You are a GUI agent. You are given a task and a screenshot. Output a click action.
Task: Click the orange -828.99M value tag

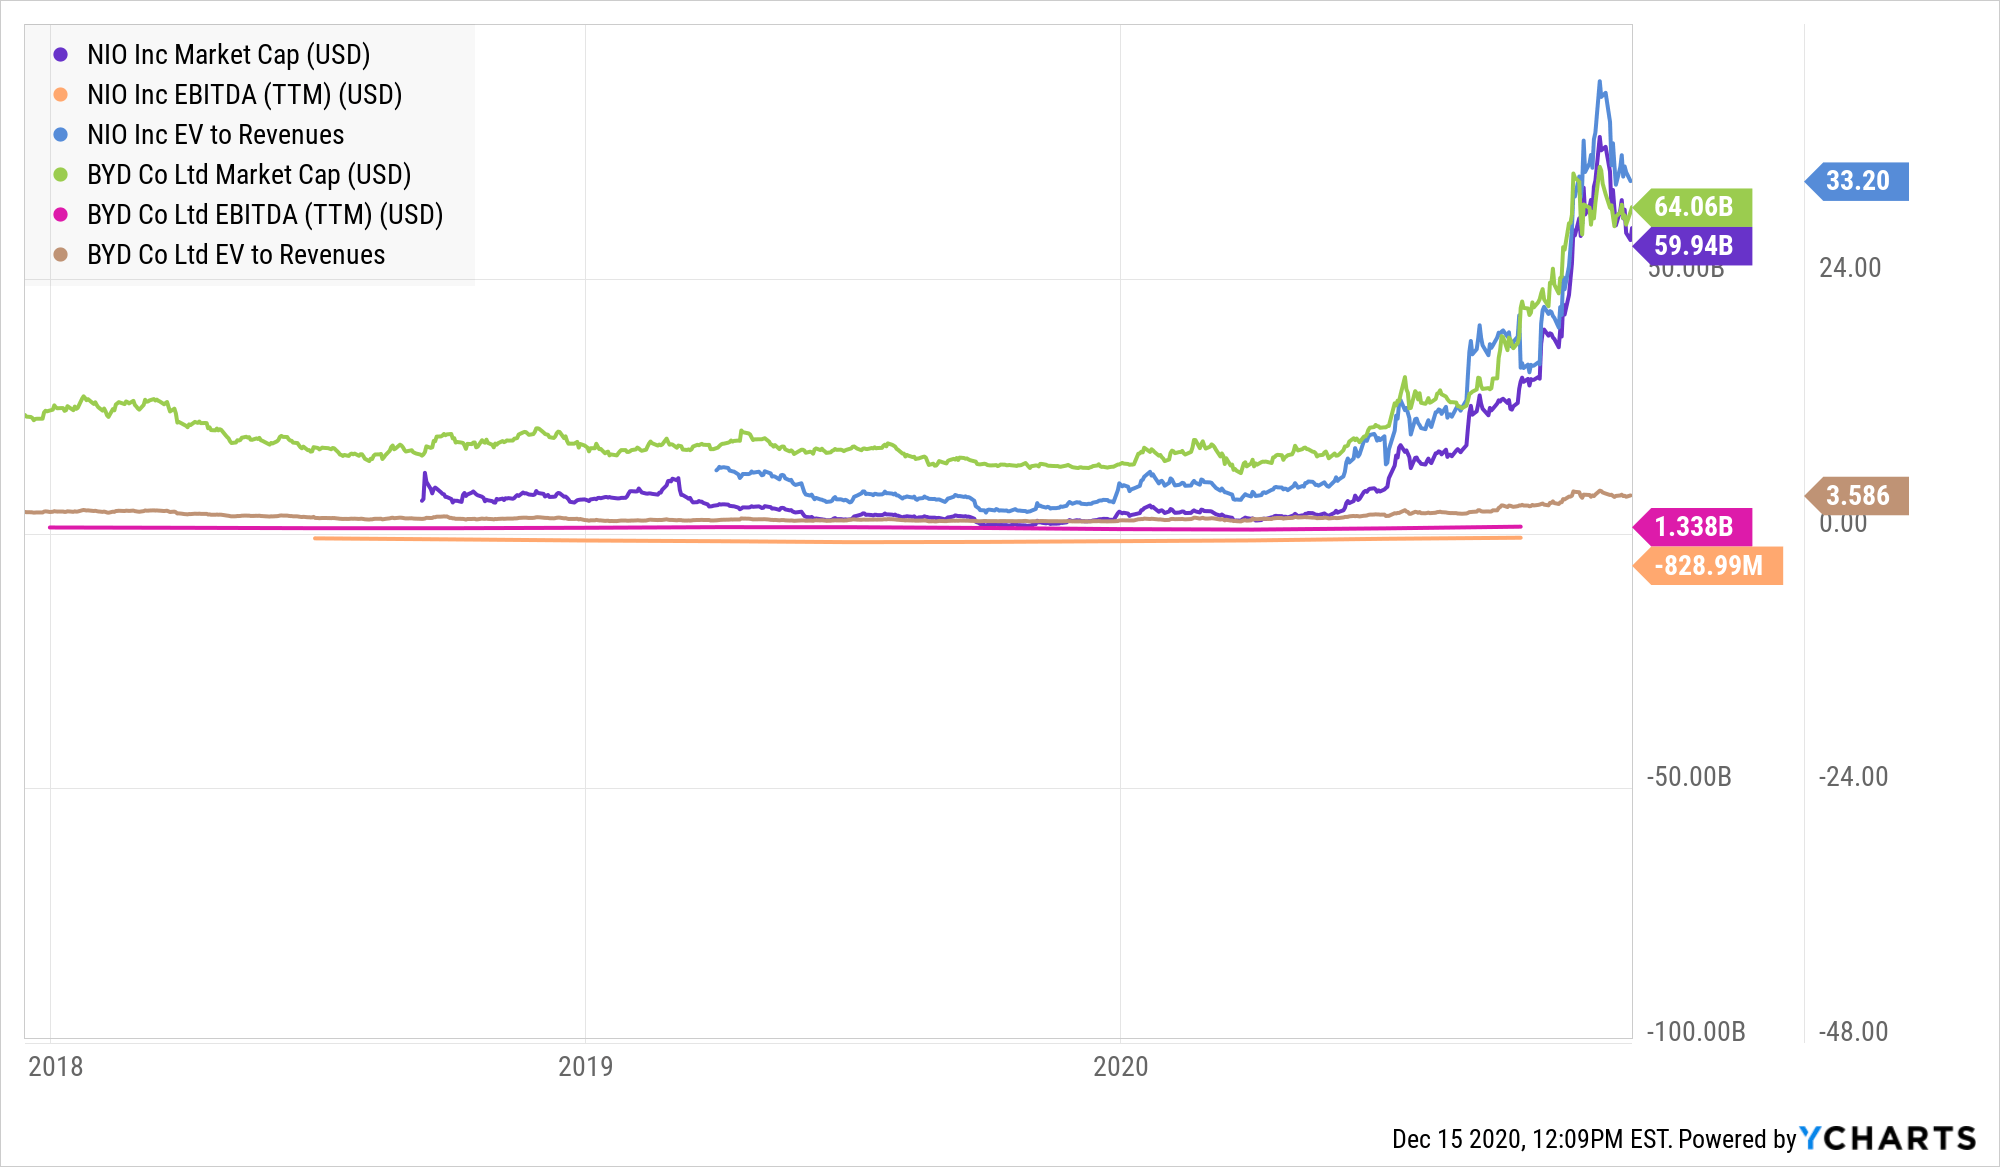tap(1708, 566)
